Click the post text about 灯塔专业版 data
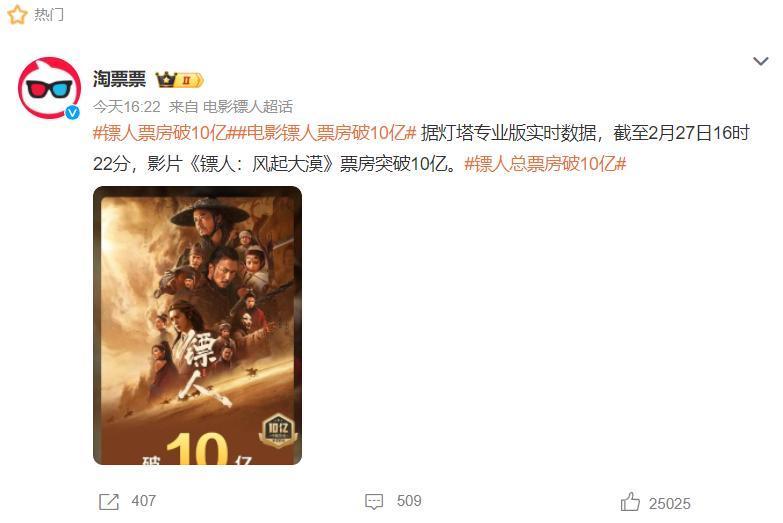Image resolution: width=783 pixels, height=523 pixels. [421, 149]
